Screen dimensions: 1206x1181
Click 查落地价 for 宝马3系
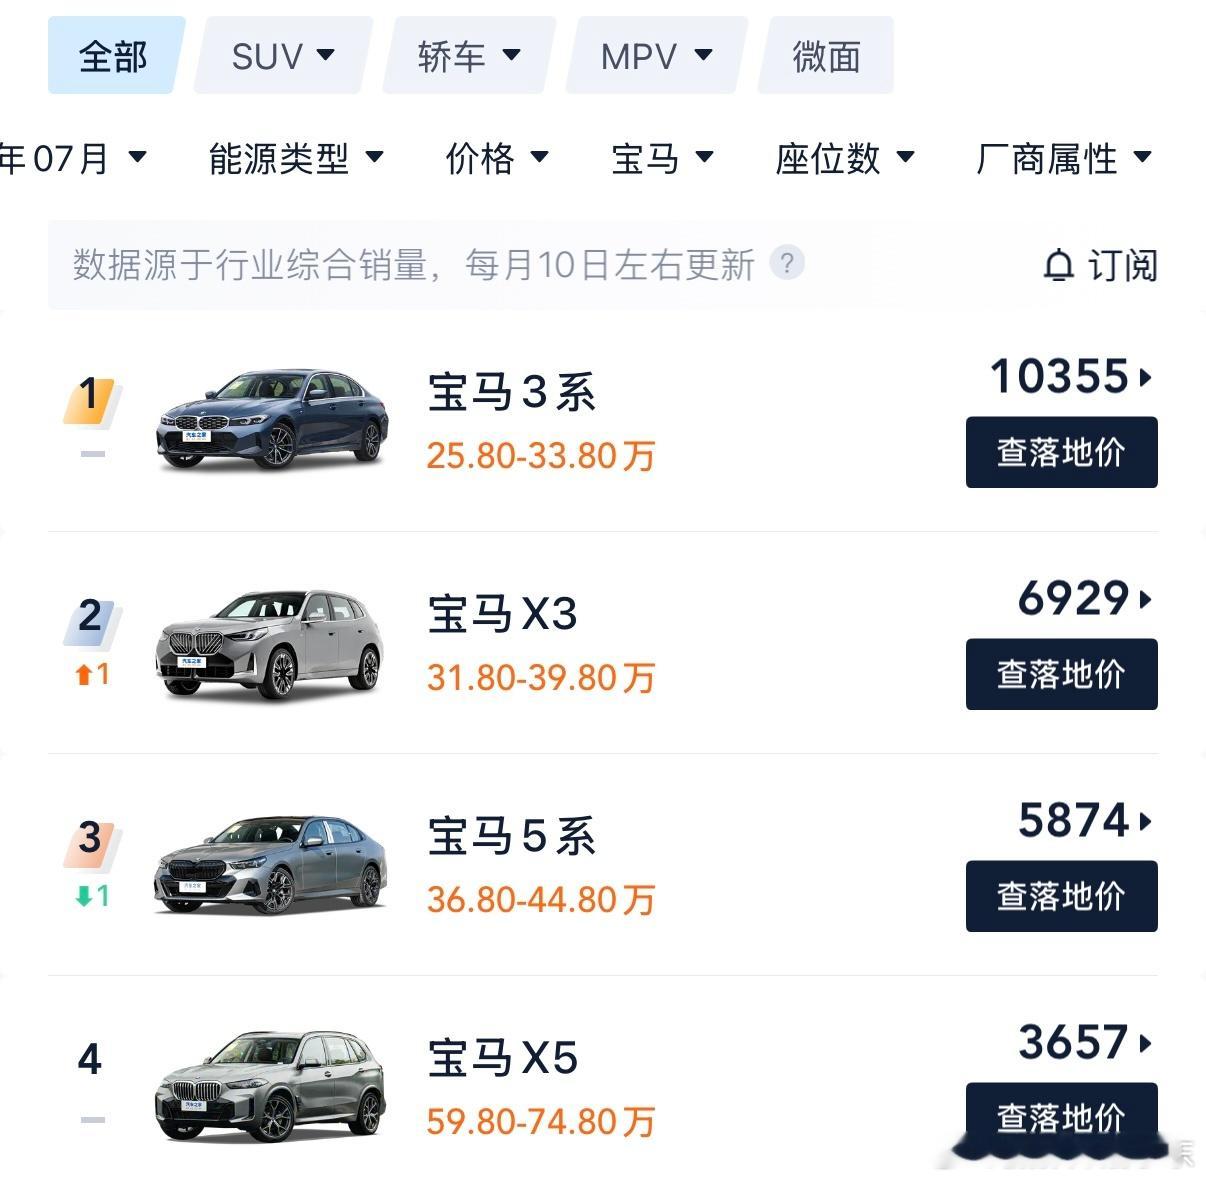tap(1061, 453)
